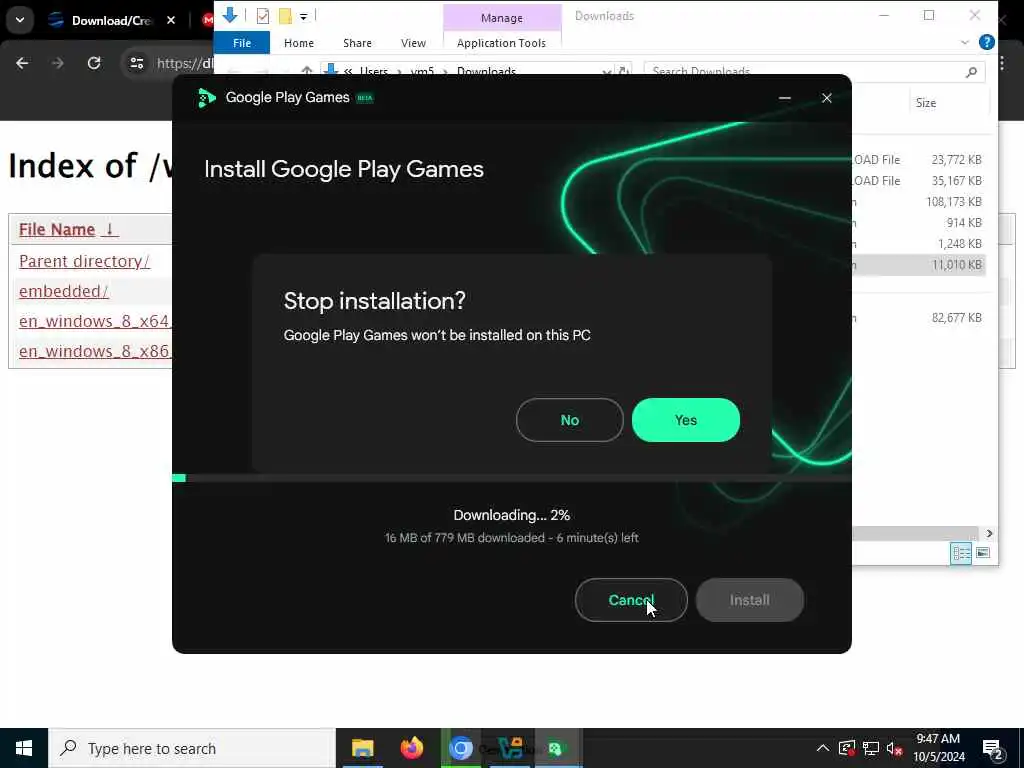Select the Download/Cre browser tab
Screen dimensions: 1024x768
111,20
